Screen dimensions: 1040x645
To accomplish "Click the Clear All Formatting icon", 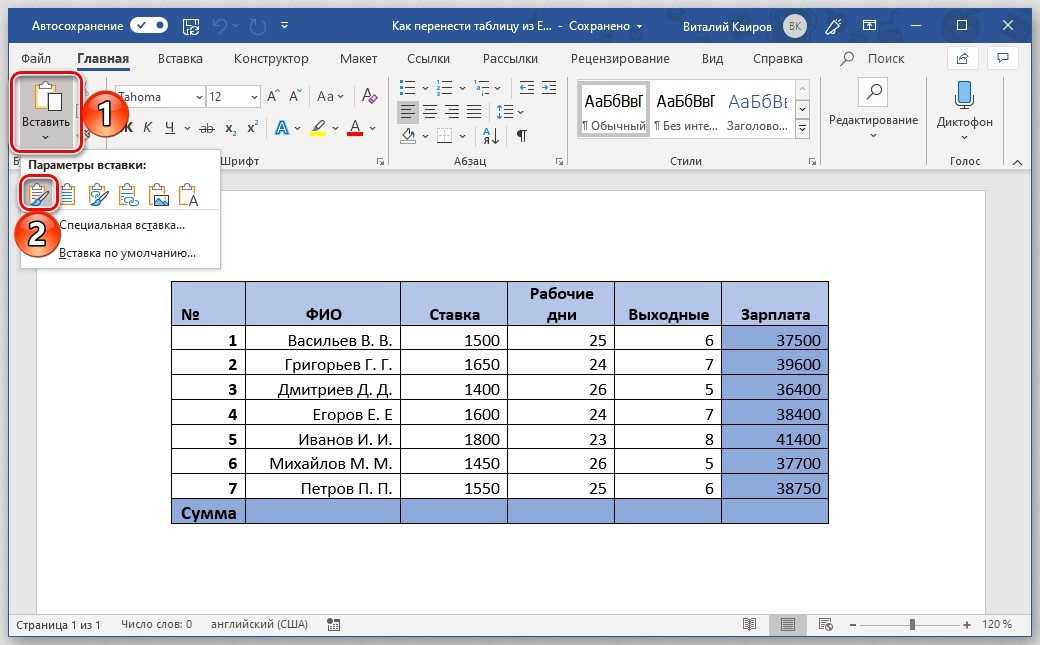I will pos(370,97).
